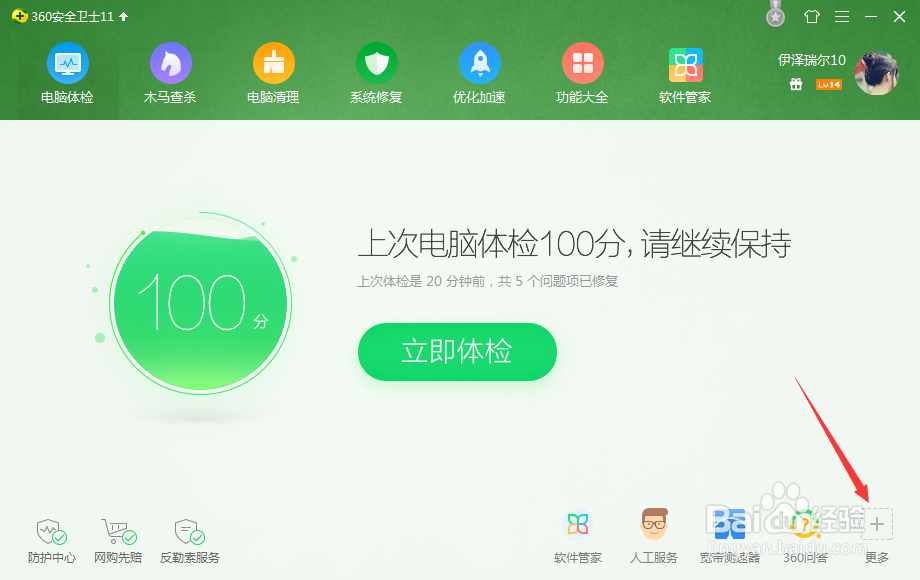Click the 立即体检 button
920x580 pixels.
[x=457, y=351]
